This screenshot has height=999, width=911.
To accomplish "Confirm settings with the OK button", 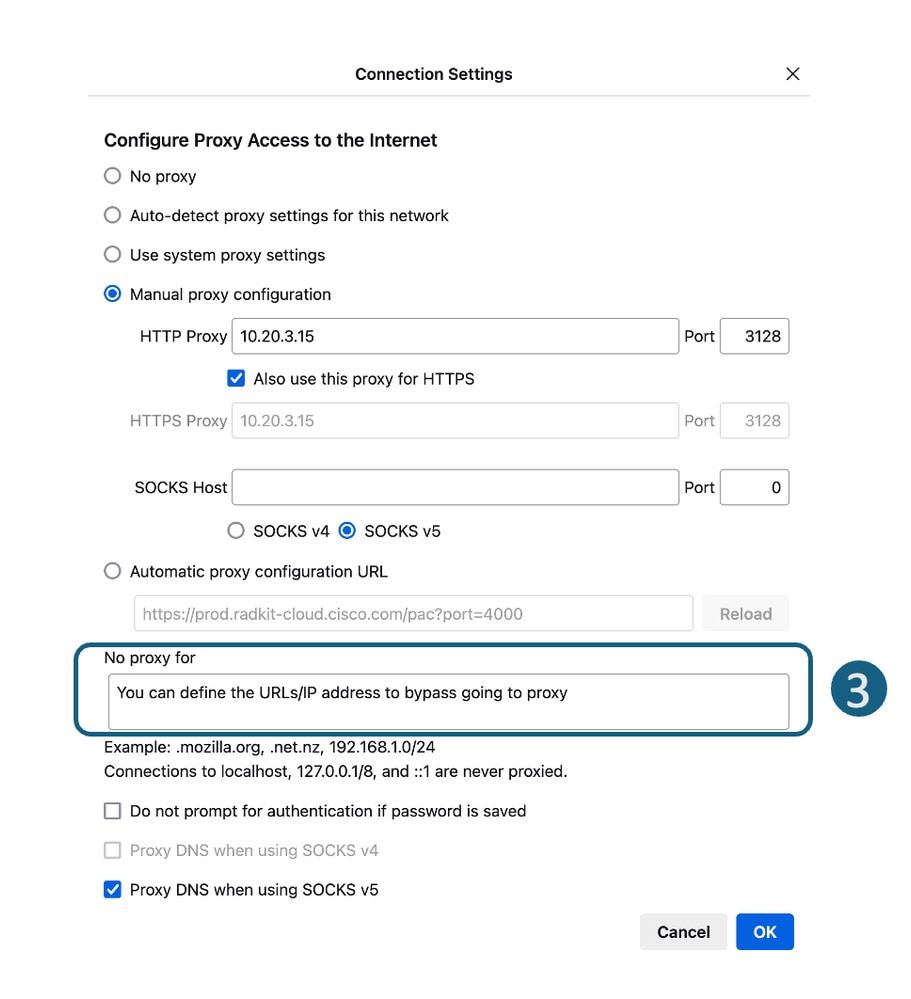I will [x=764, y=932].
